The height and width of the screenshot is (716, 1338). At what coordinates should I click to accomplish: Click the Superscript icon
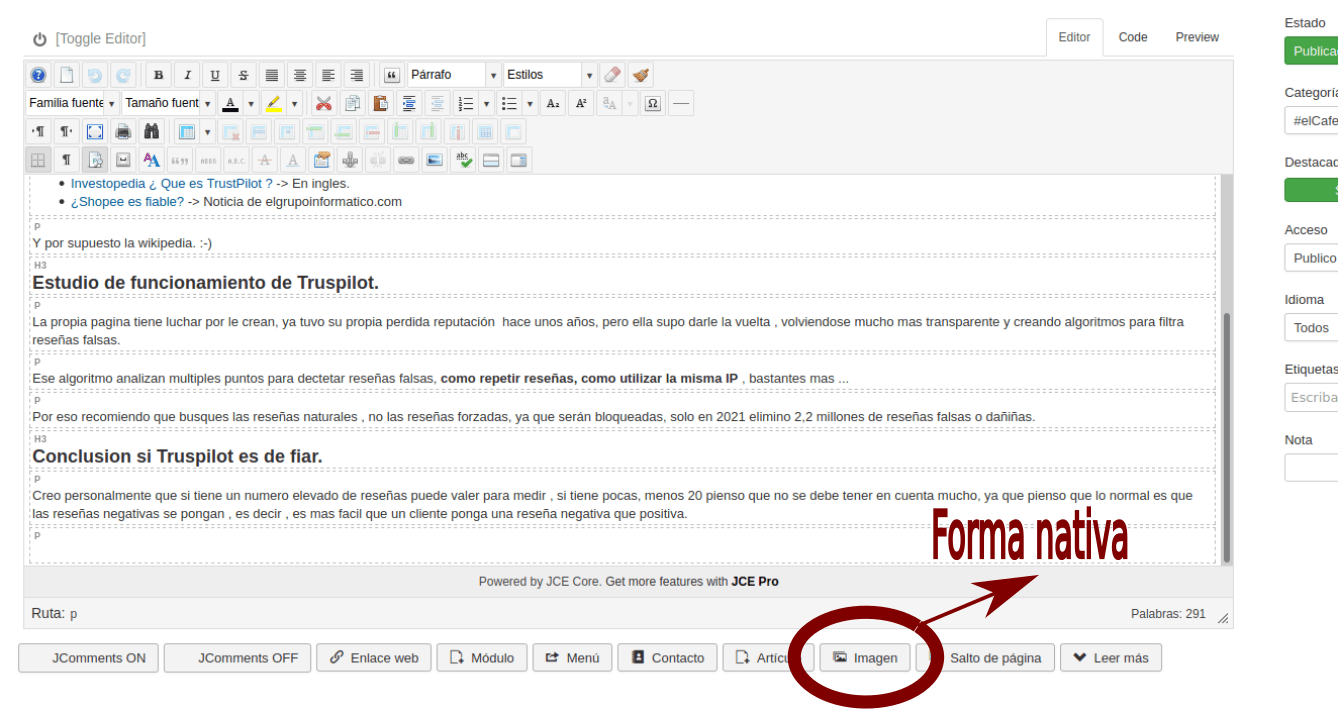coord(581,103)
